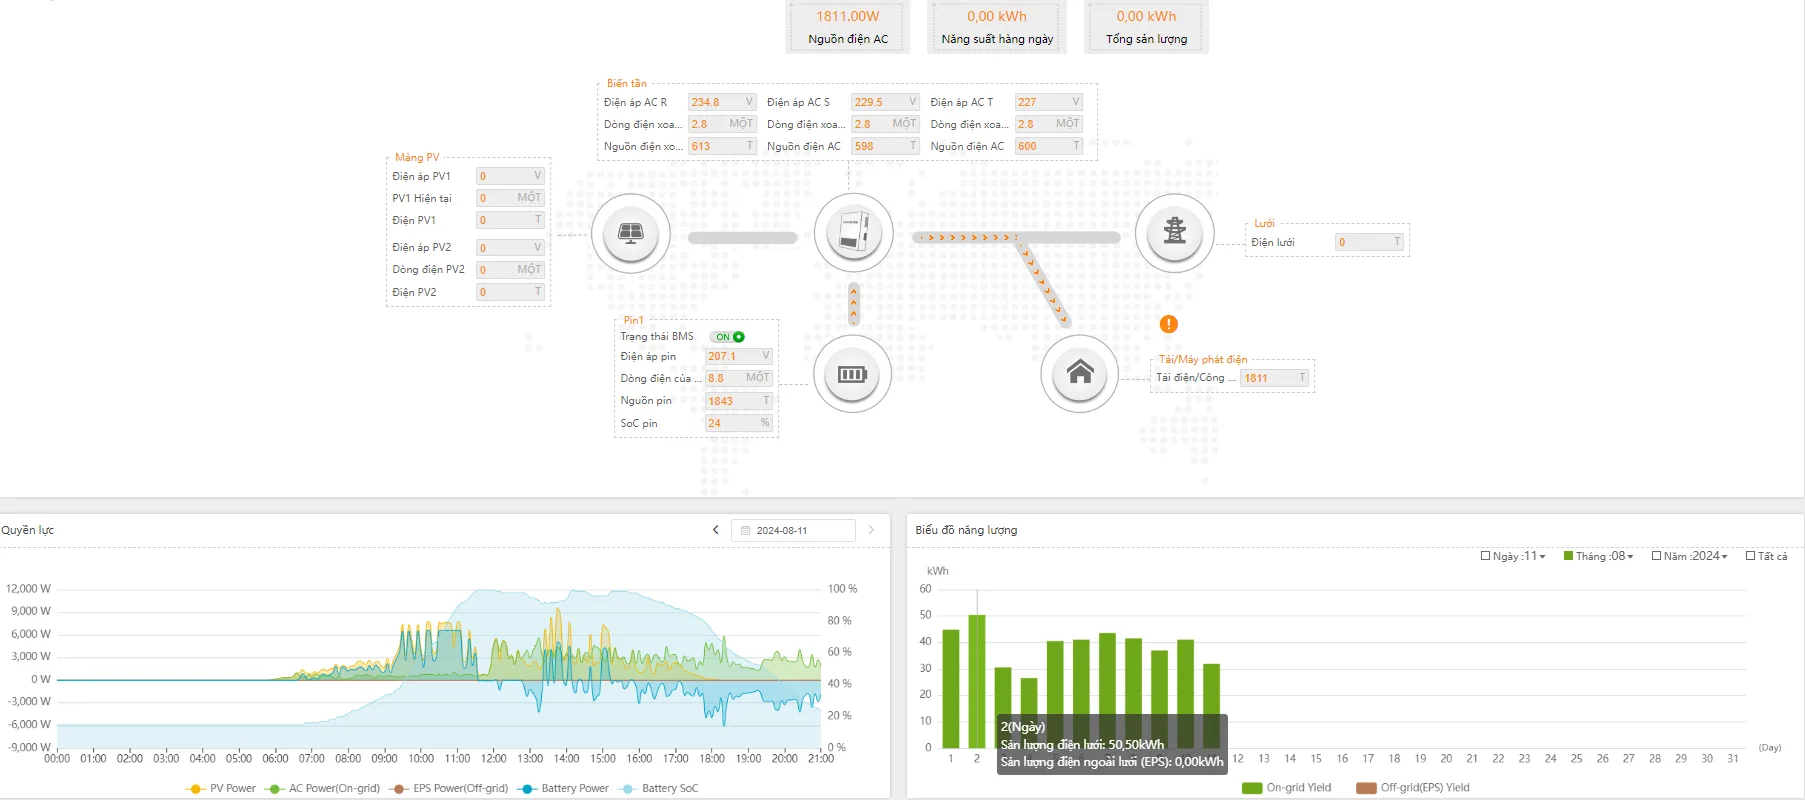The image size is (1805, 800).
Task: Click the Điện áp PV1 value field
Action: [x=511, y=176]
